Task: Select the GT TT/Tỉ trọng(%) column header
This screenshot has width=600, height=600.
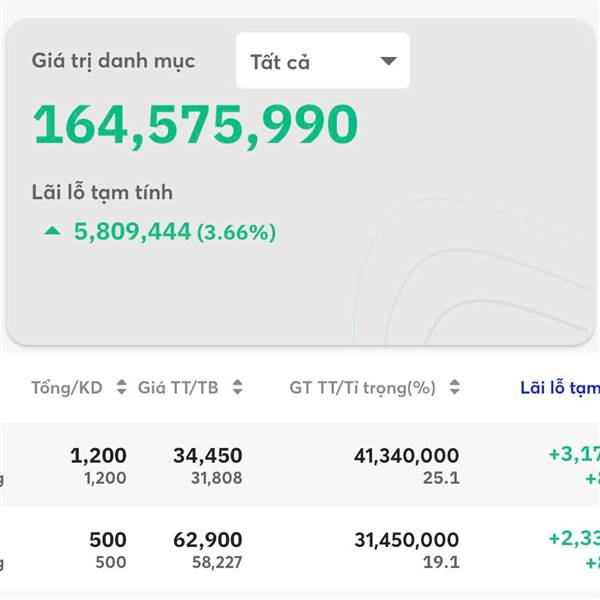Action: pyautogui.click(x=362, y=388)
